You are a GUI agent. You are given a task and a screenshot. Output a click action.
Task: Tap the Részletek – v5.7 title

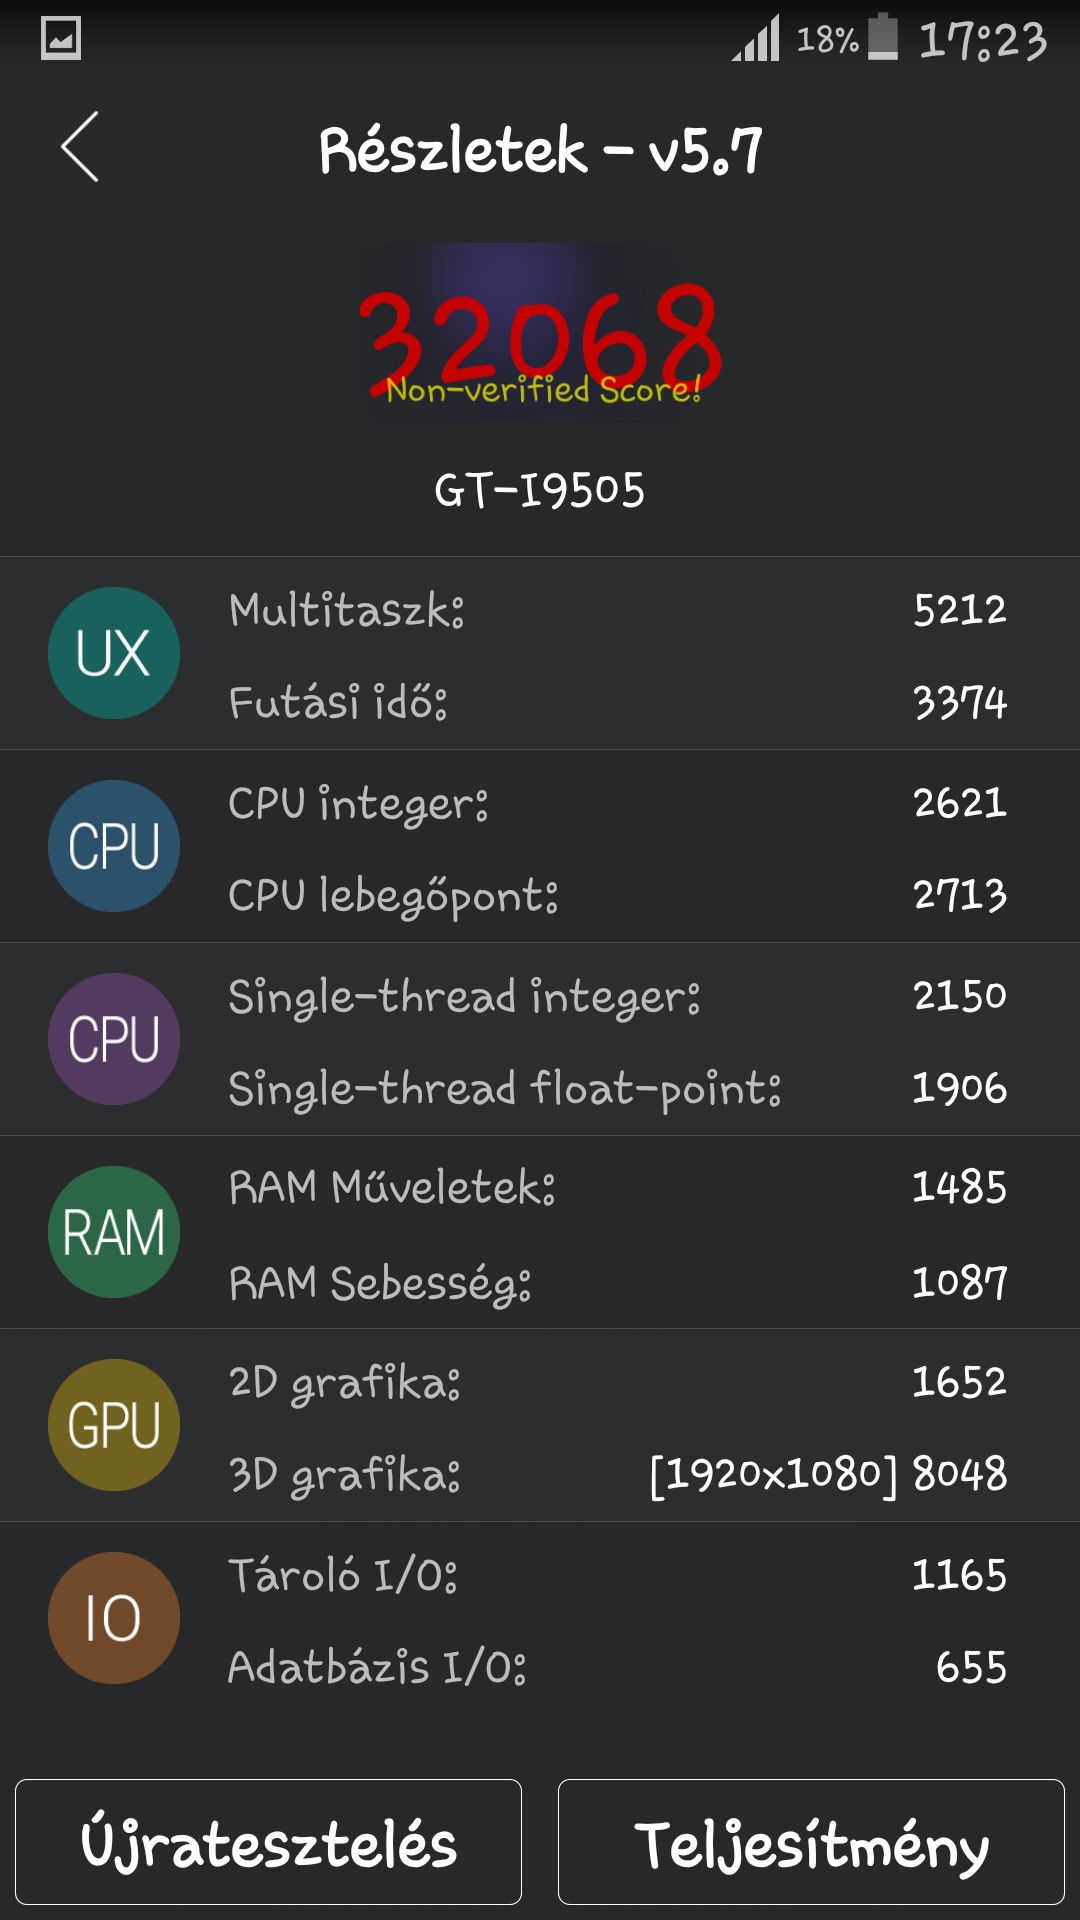point(540,150)
